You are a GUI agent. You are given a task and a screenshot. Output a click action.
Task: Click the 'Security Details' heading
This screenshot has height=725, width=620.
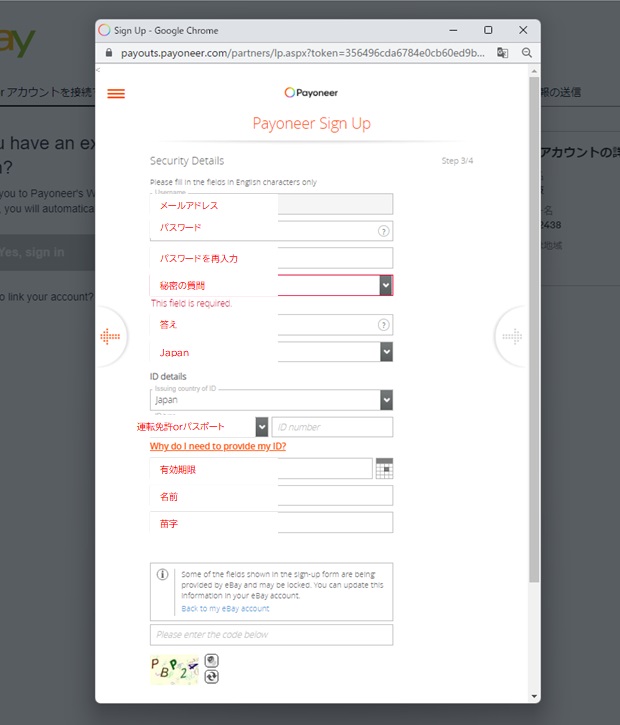(187, 161)
